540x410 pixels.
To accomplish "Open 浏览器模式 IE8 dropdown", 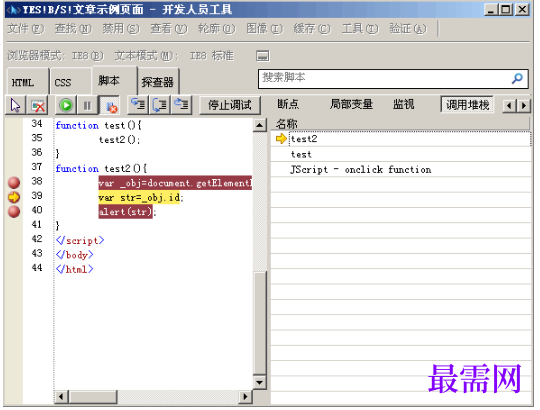I will (x=55, y=55).
